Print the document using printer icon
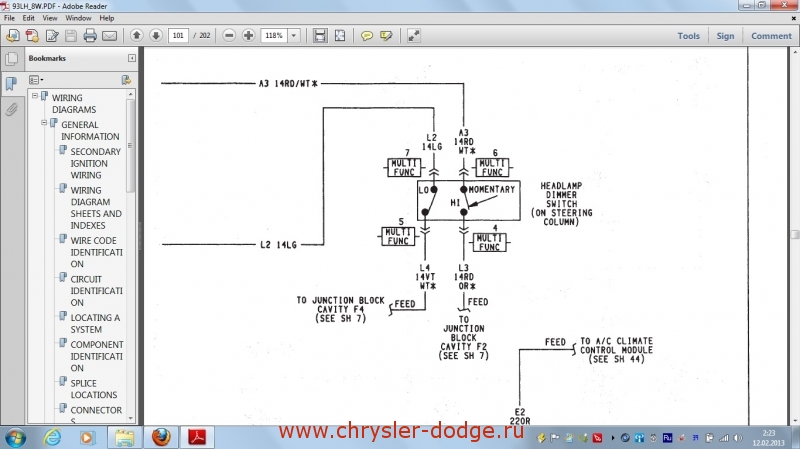The height and width of the screenshot is (449, 800). click(x=90, y=36)
